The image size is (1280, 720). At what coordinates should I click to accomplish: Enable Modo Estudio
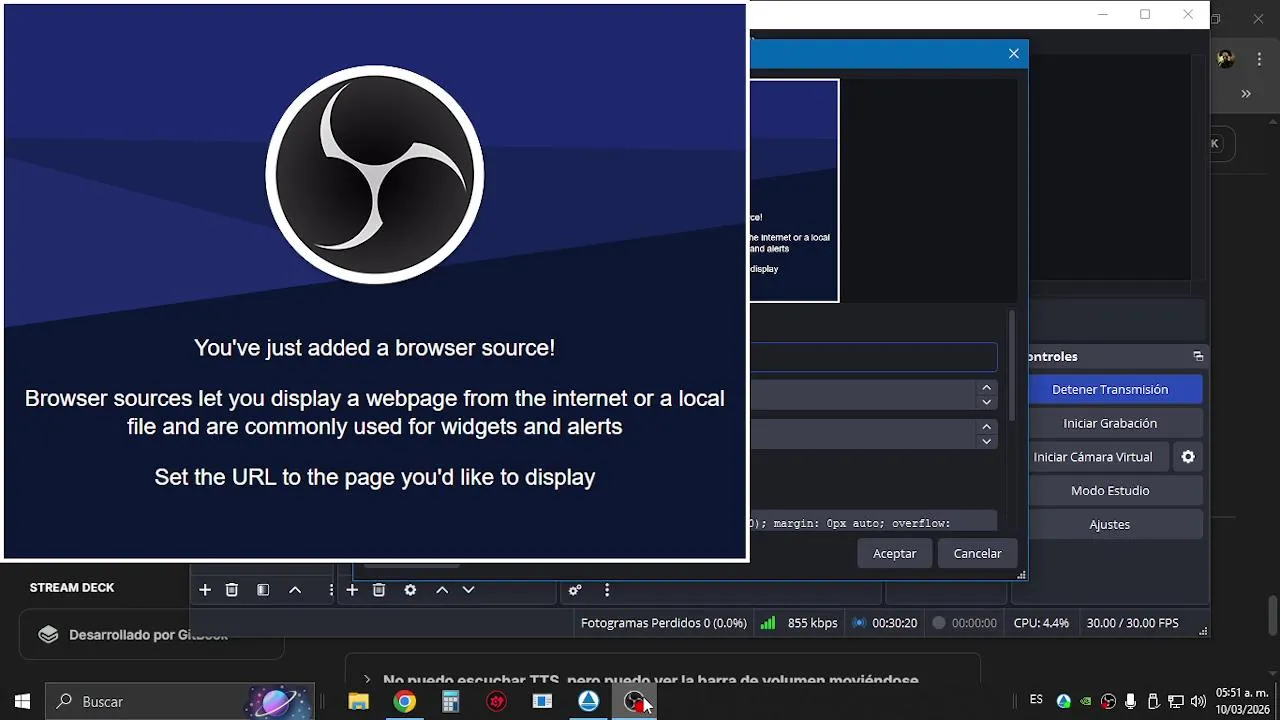point(1110,491)
